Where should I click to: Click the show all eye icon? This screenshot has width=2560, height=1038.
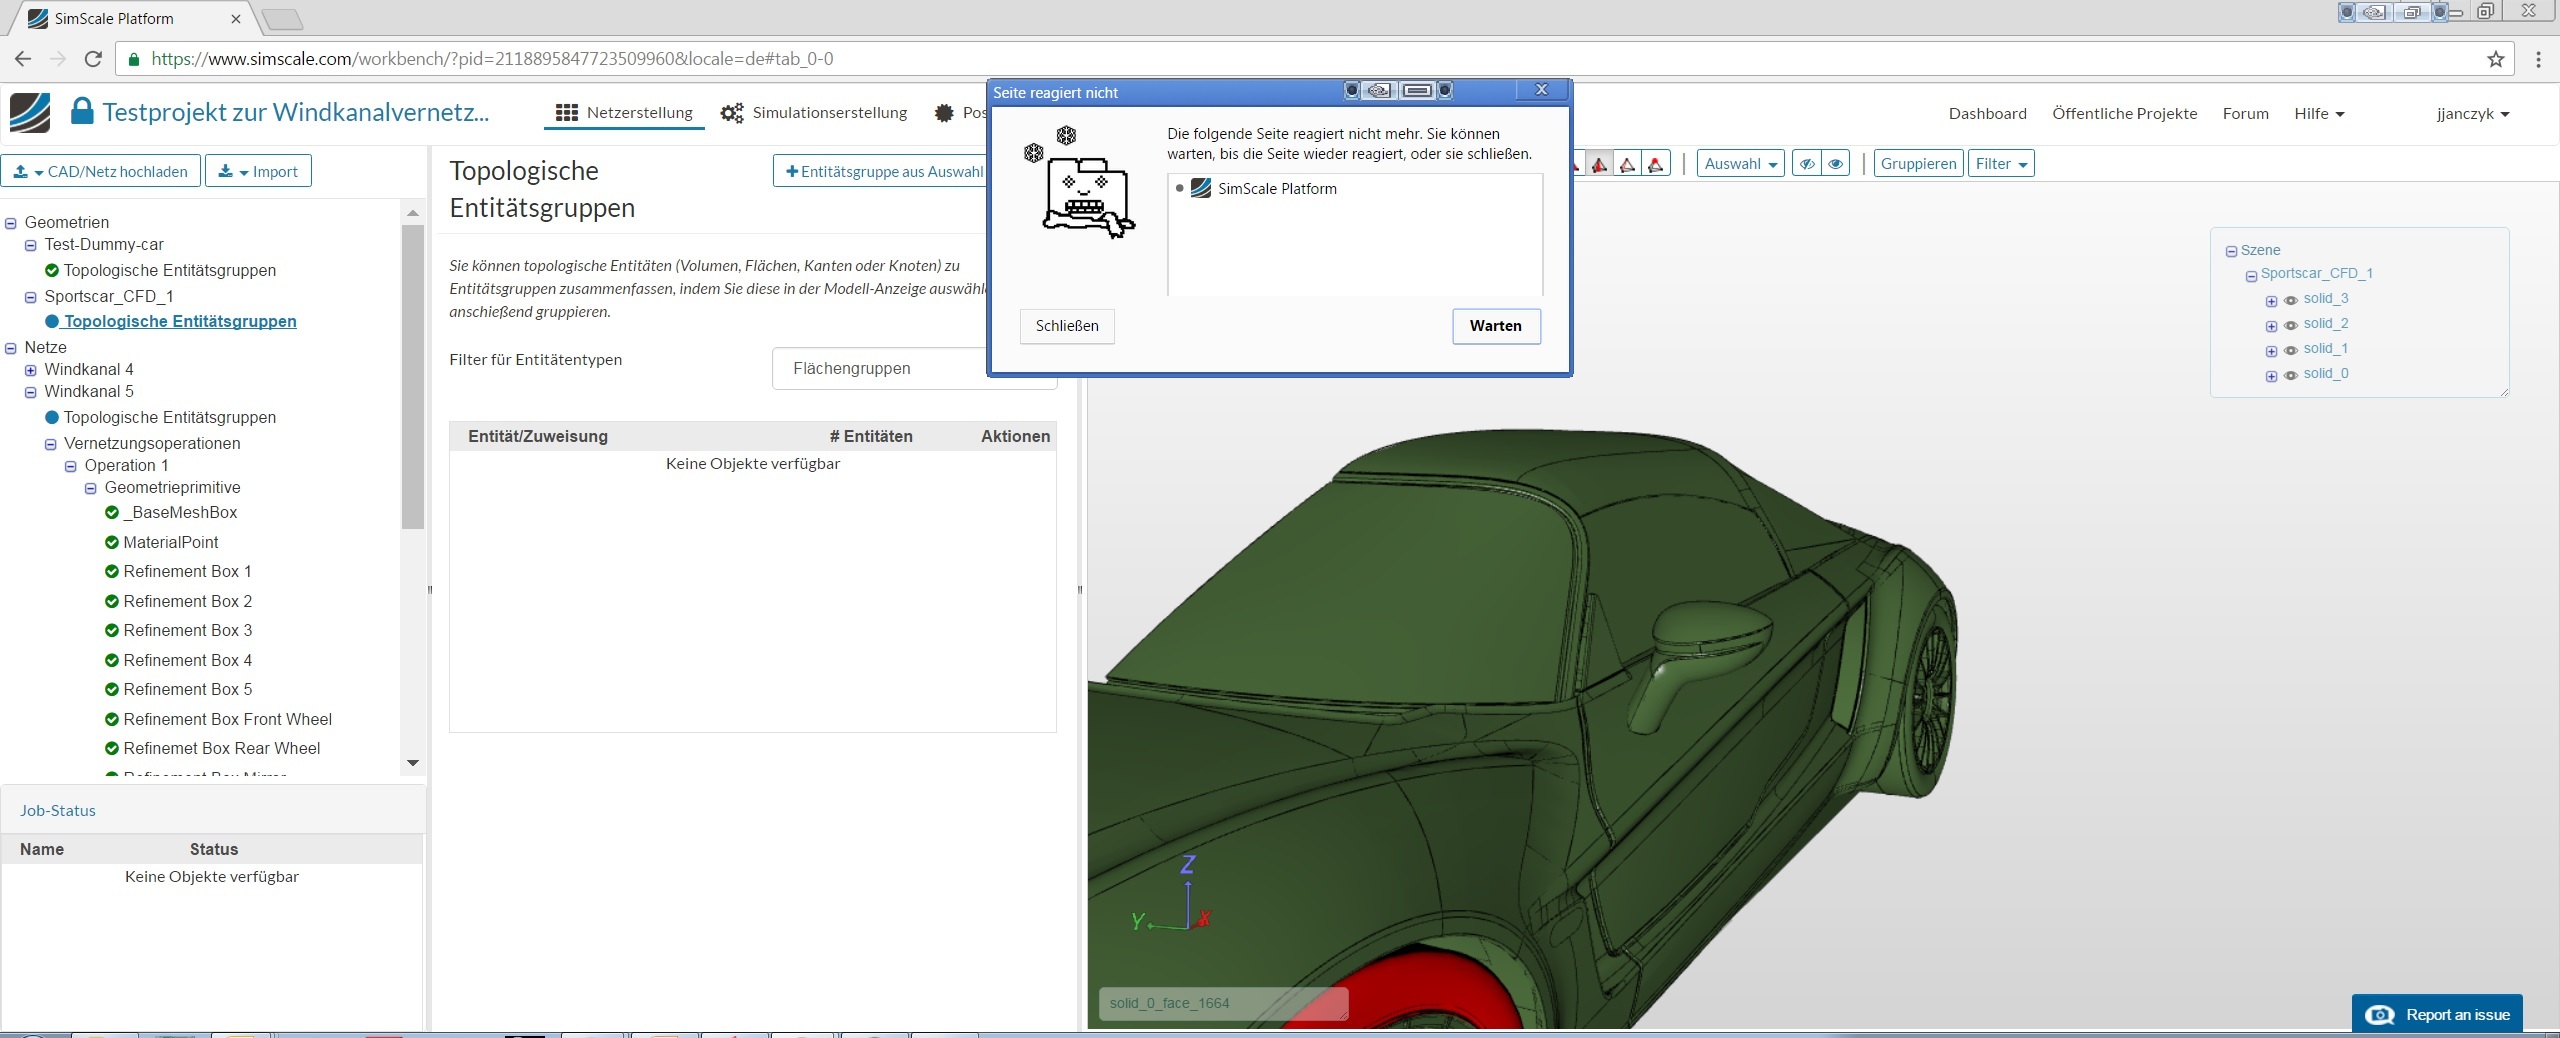tap(1836, 164)
